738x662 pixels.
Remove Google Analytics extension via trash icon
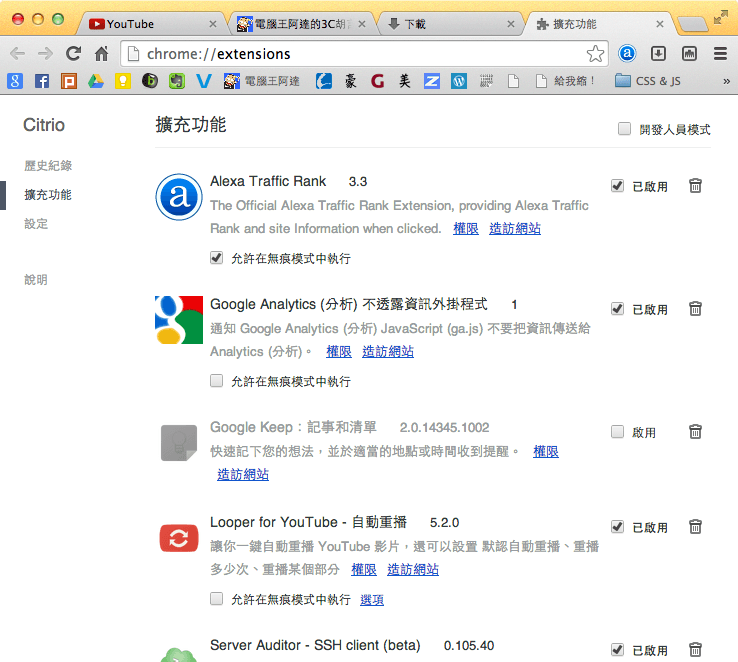tap(695, 309)
